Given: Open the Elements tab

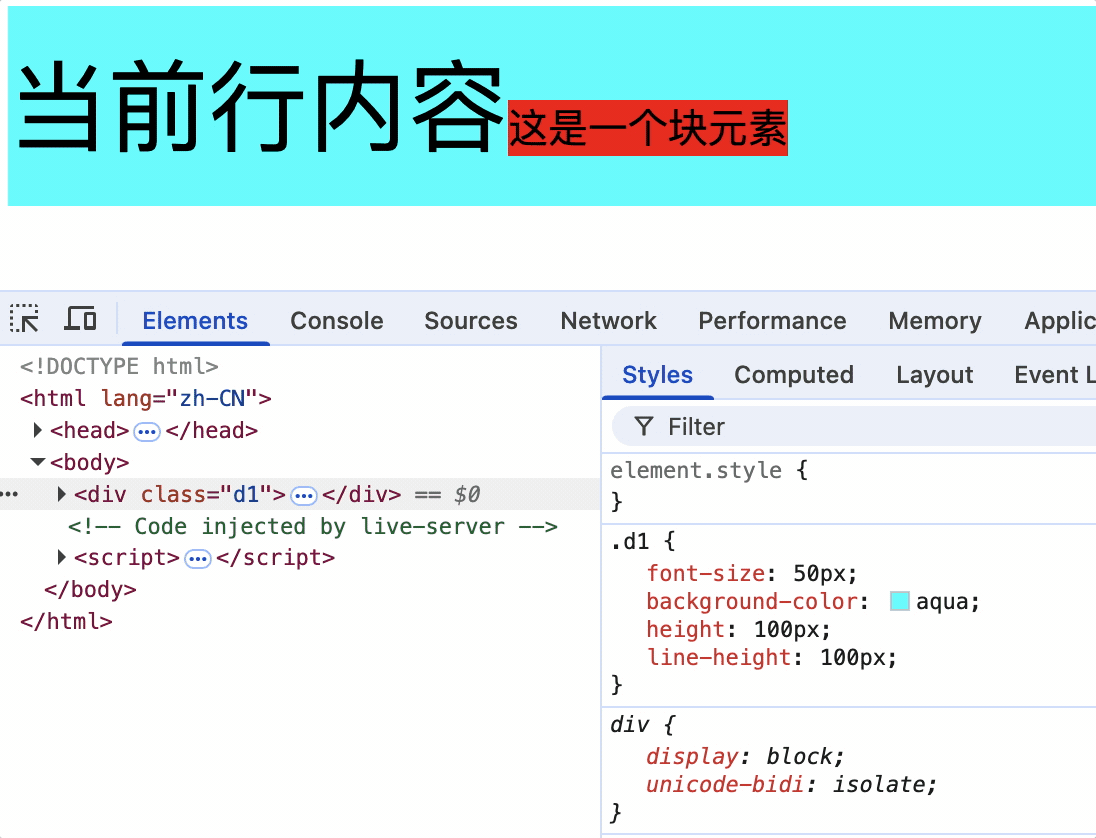Looking at the screenshot, I should click(195, 321).
